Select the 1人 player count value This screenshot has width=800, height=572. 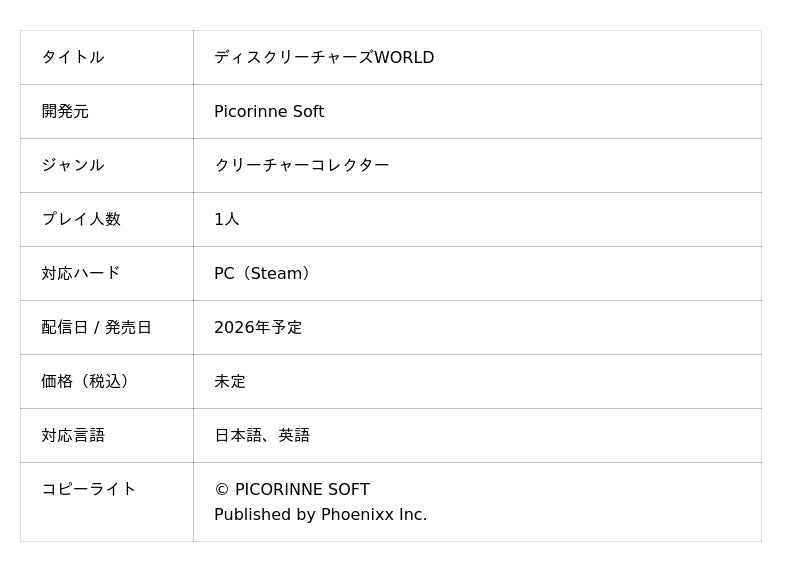click(227, 219)
